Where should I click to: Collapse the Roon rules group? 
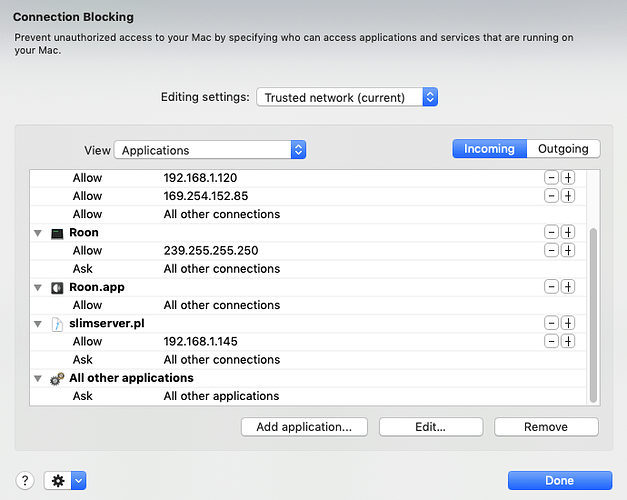coord(38,233)
